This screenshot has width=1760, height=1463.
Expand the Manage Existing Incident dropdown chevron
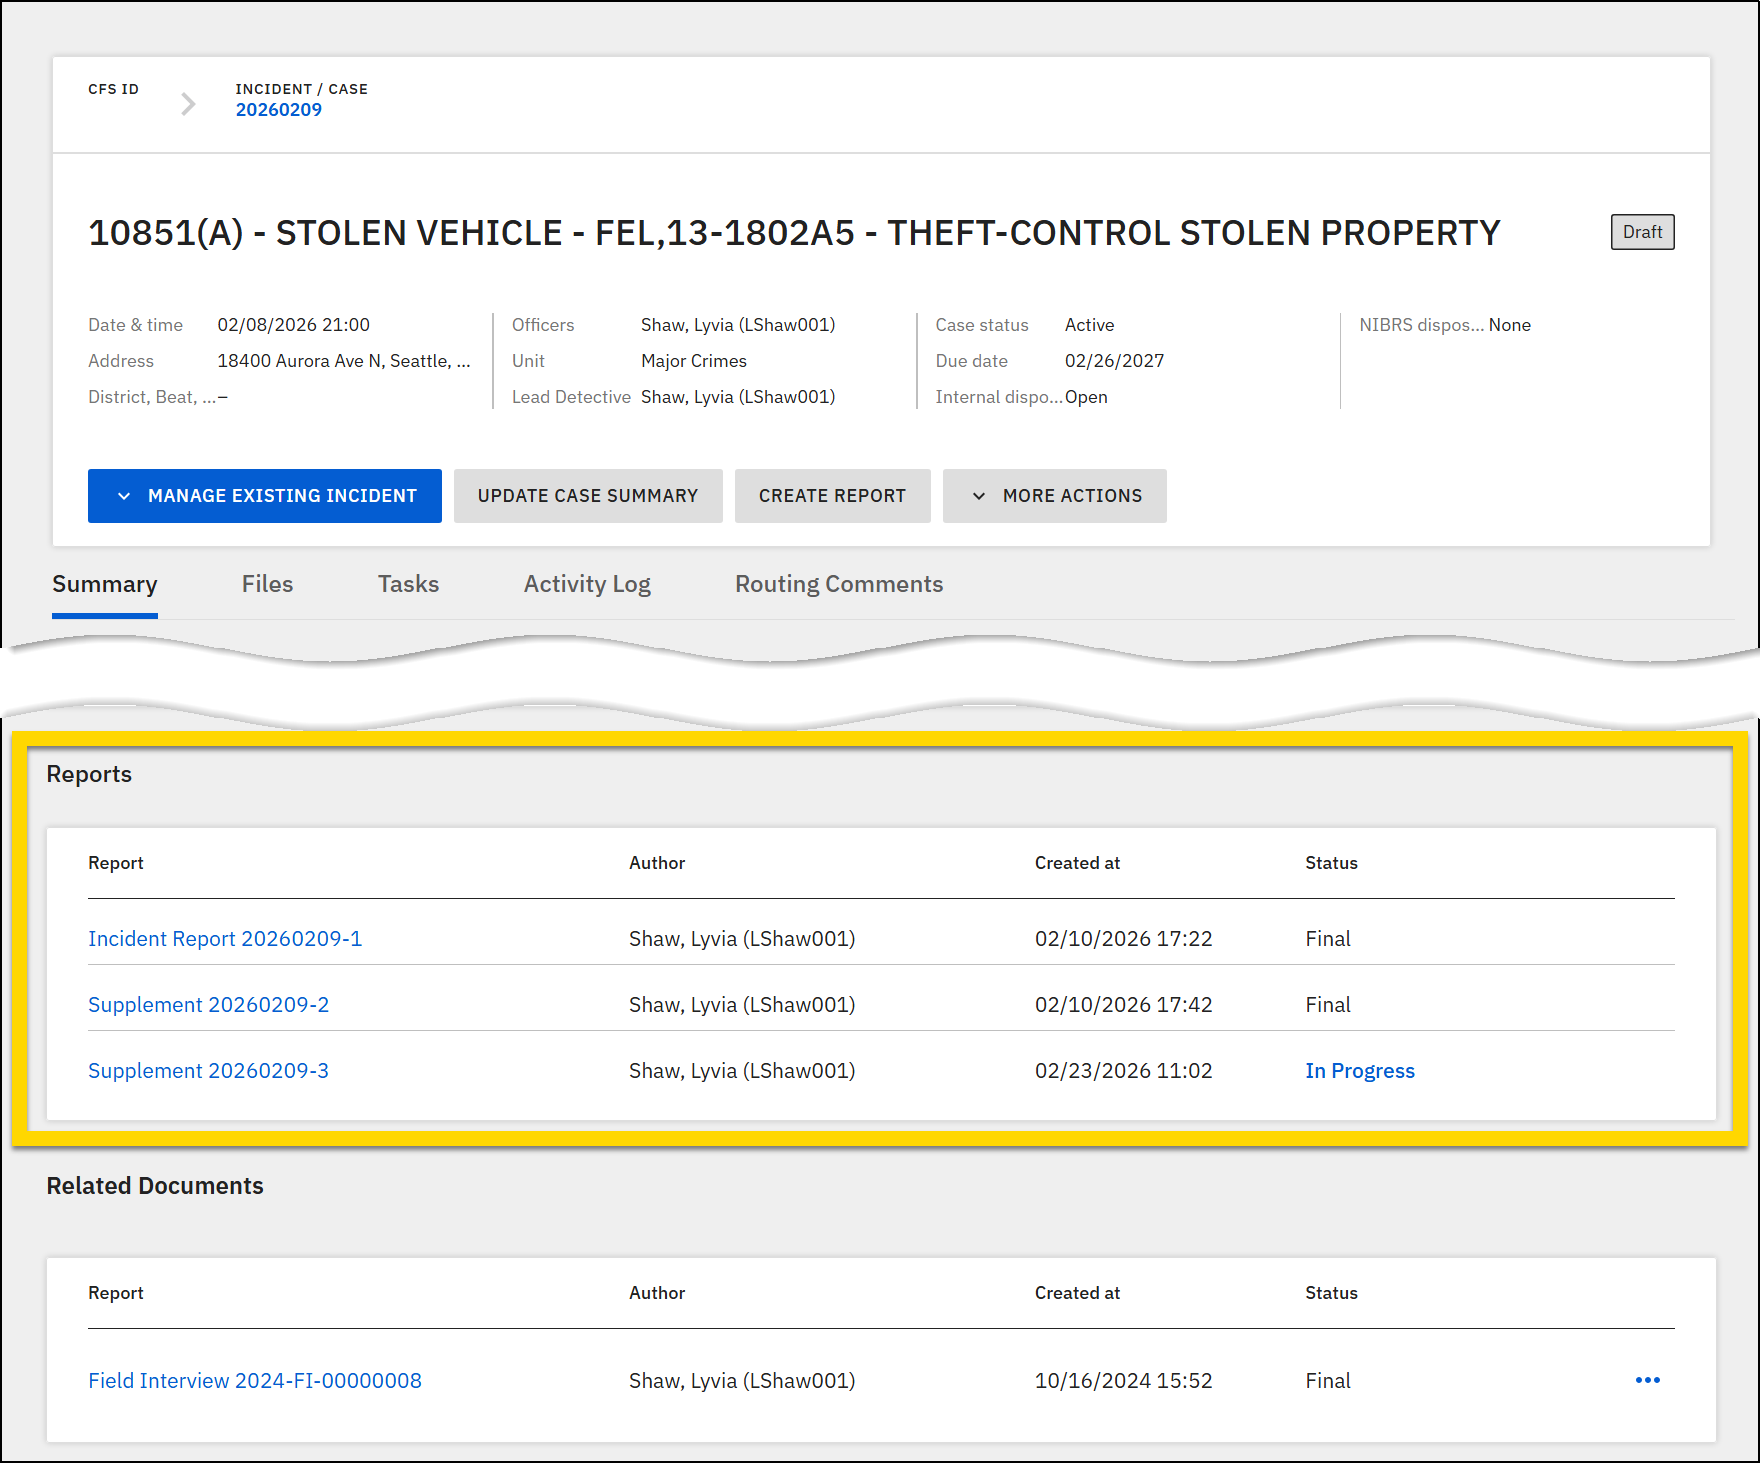coord(124,496)
